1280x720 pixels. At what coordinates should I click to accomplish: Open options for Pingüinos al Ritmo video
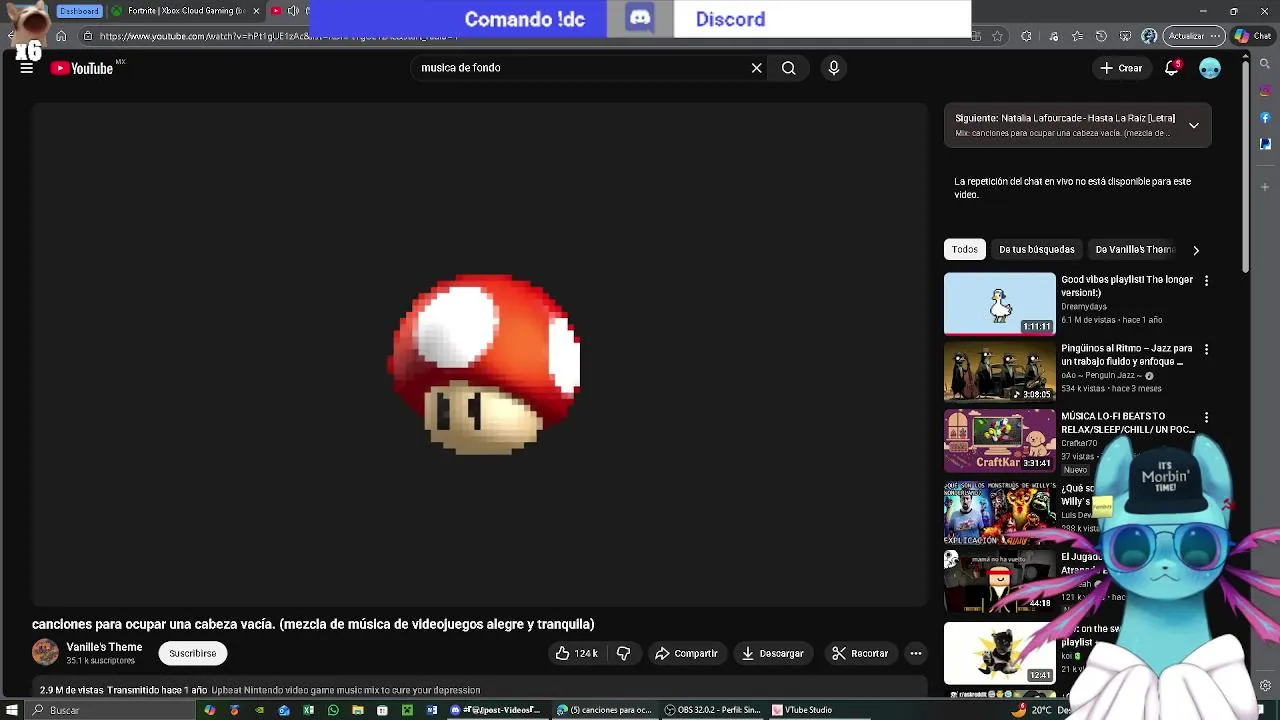(1206, 350)
